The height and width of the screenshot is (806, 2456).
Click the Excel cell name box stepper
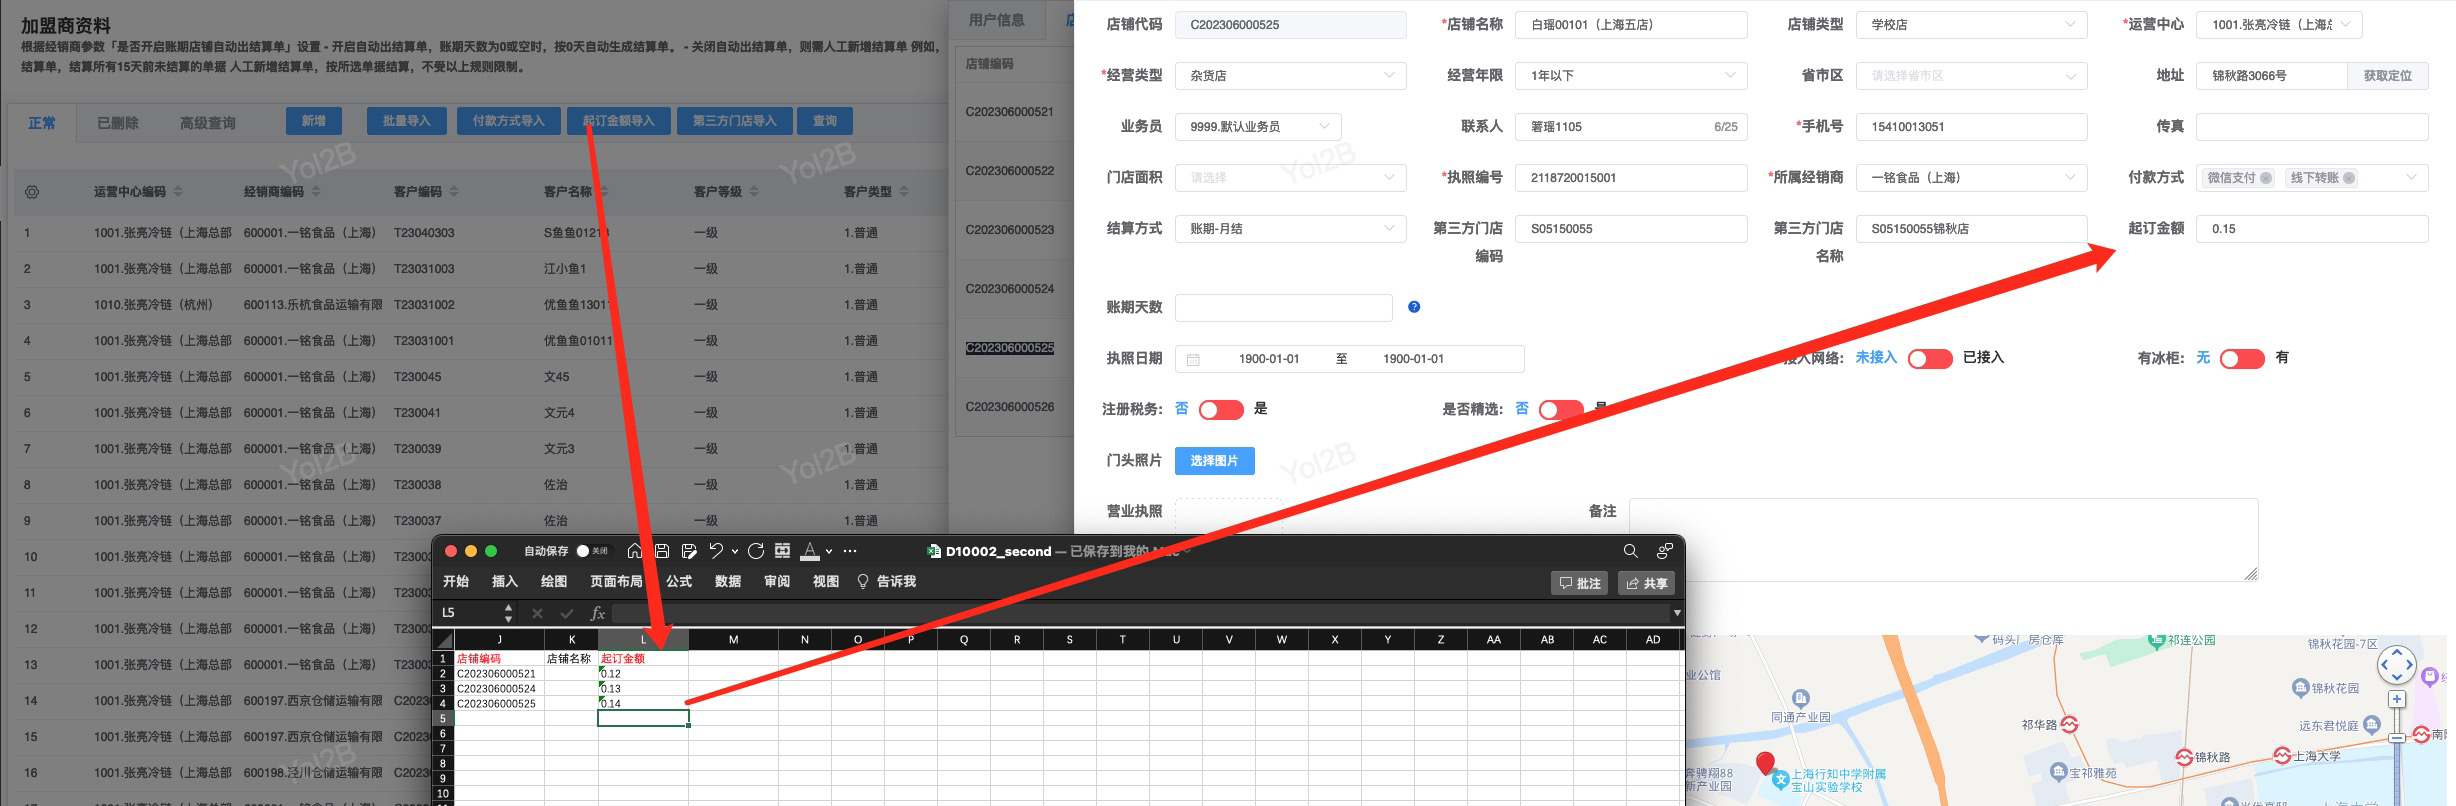pyautogui.click(x=508, y=613)
